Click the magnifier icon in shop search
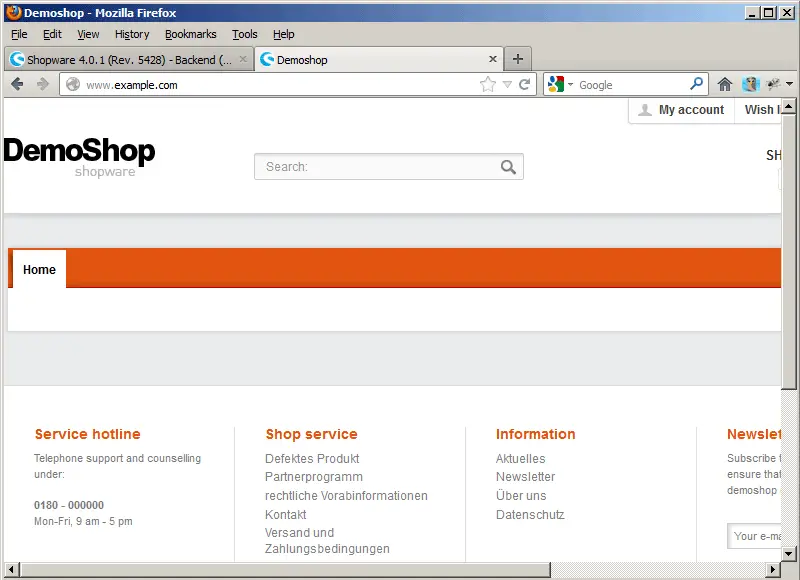The height and width of the screenshot is (580, 800). coord(508,167)
